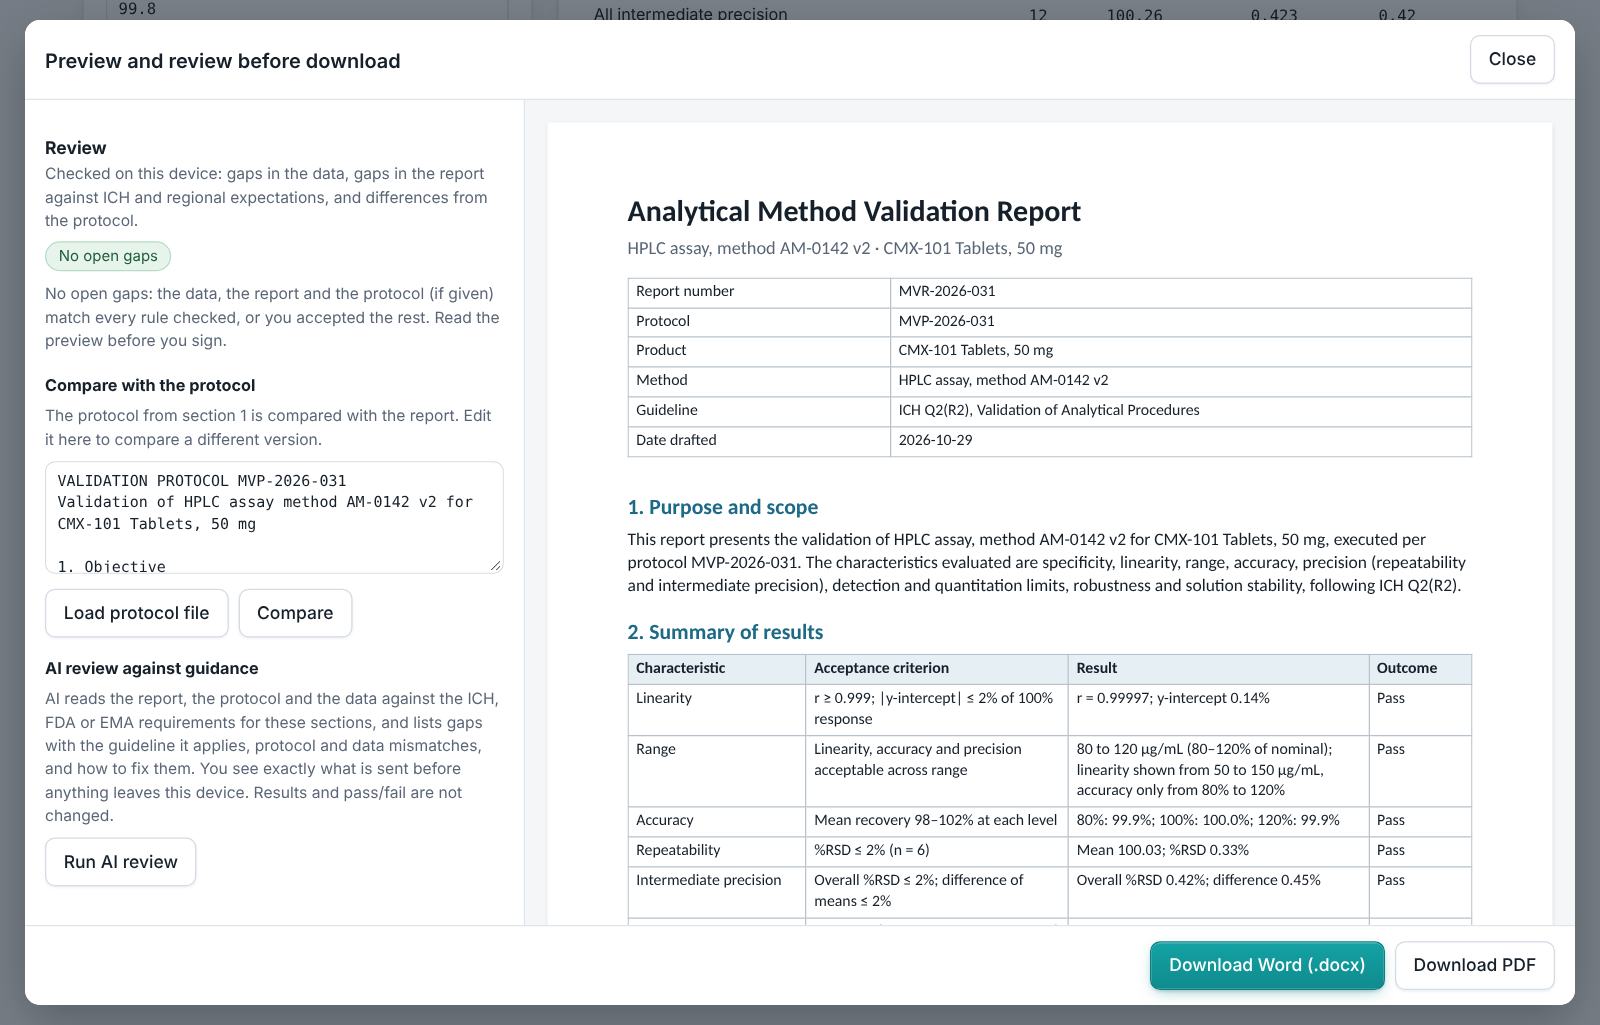Image resolution: width=1600 pixels, height=1025 pixels.
Task: Click the 'Linearity' row label
Action: click(664, 698)
